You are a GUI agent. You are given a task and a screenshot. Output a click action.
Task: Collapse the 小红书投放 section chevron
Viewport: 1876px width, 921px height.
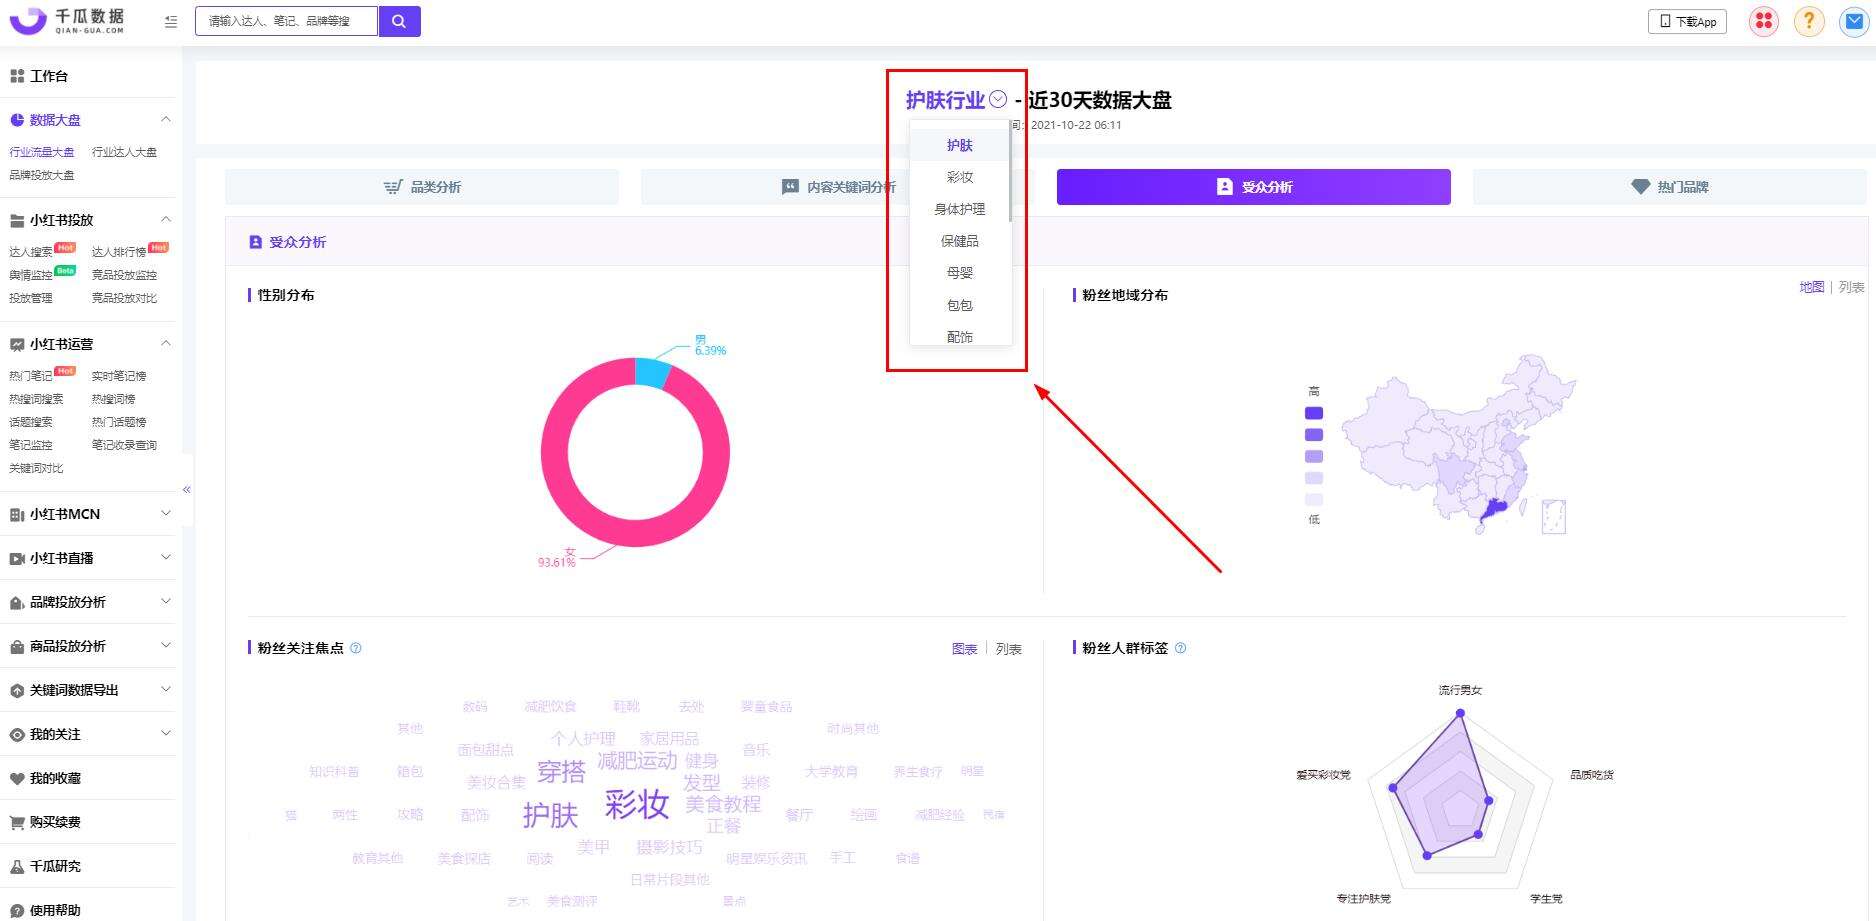(x=166, y=220)
